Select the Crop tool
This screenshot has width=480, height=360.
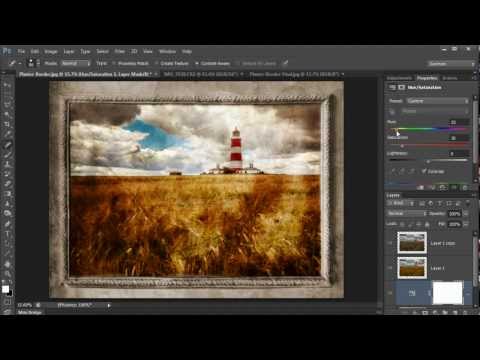coord(7,124)
